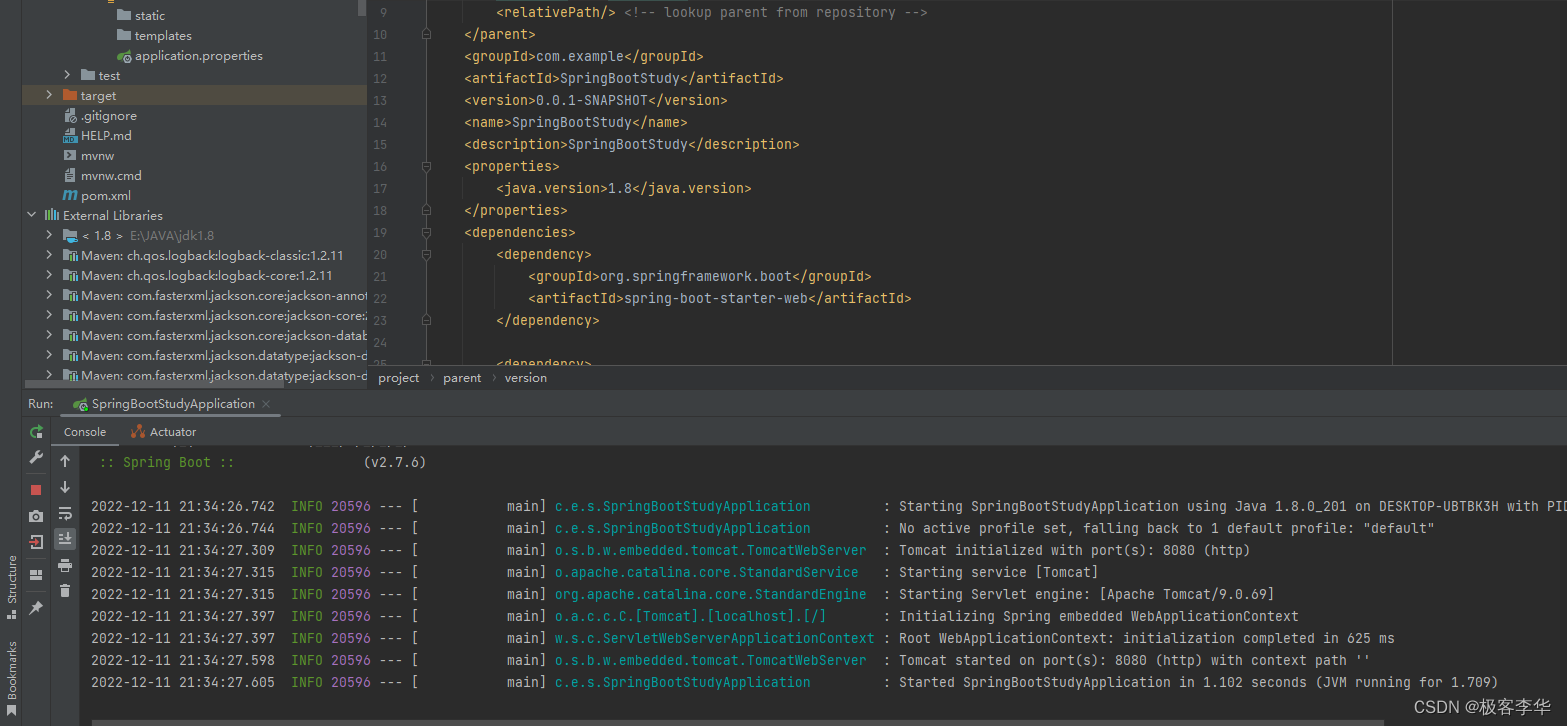The height and width of the screenshot is (726, 1567).
Task: Select the Console tab
Action: pos(85,432)
